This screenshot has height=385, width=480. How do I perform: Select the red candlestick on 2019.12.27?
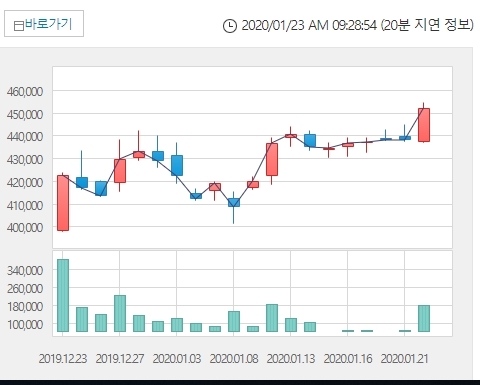click(120, 171)
